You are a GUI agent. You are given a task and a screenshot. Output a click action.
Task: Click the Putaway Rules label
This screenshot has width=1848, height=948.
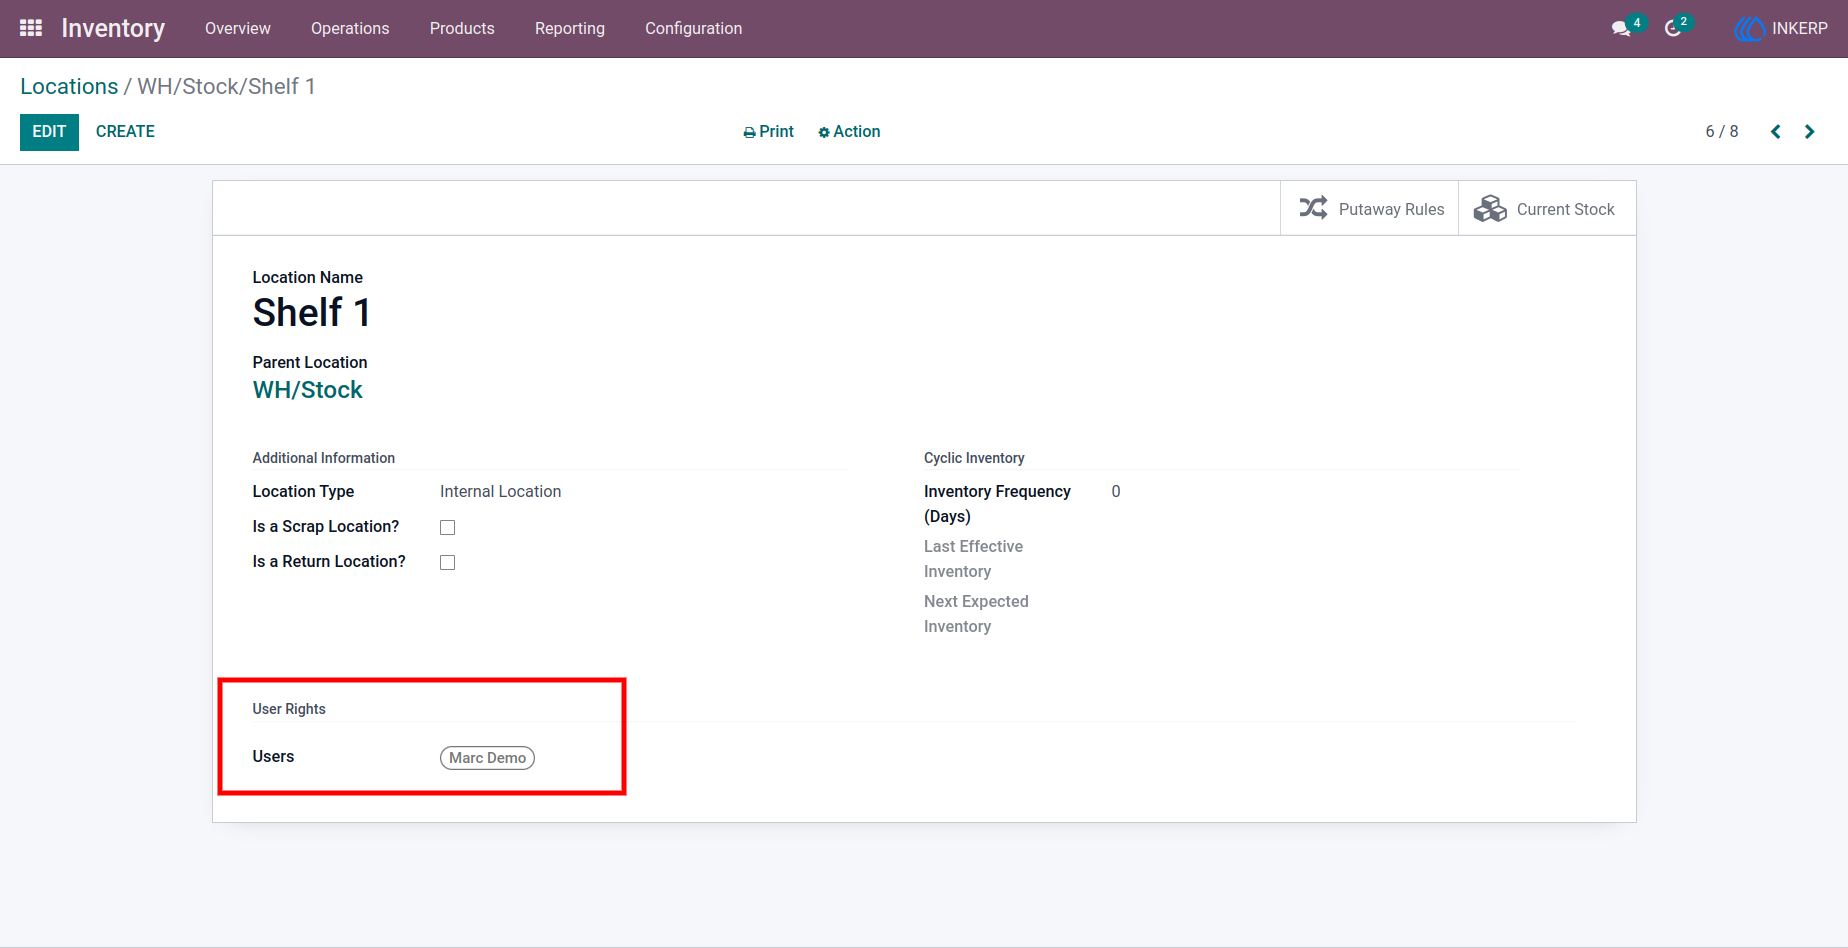point(1392,209)
